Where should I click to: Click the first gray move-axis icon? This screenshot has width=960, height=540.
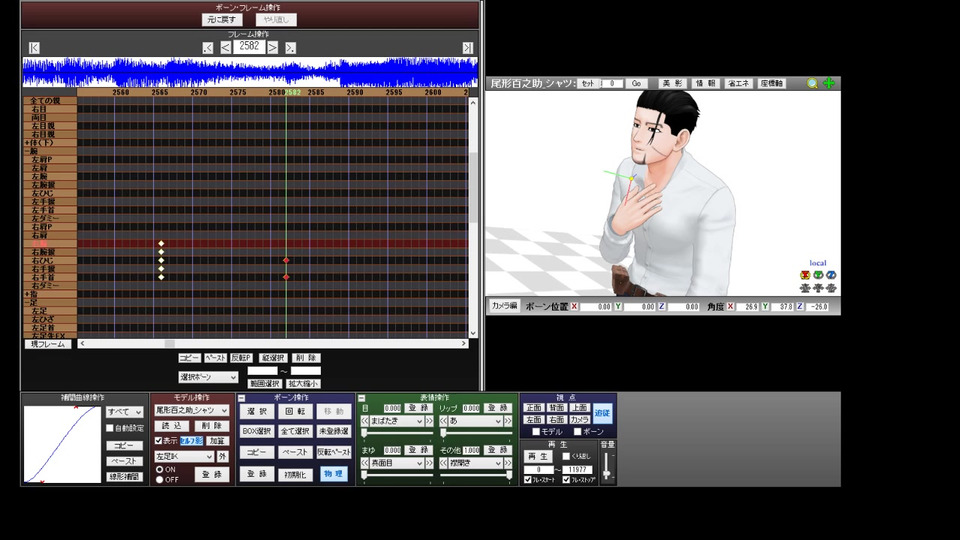point(805,288)
